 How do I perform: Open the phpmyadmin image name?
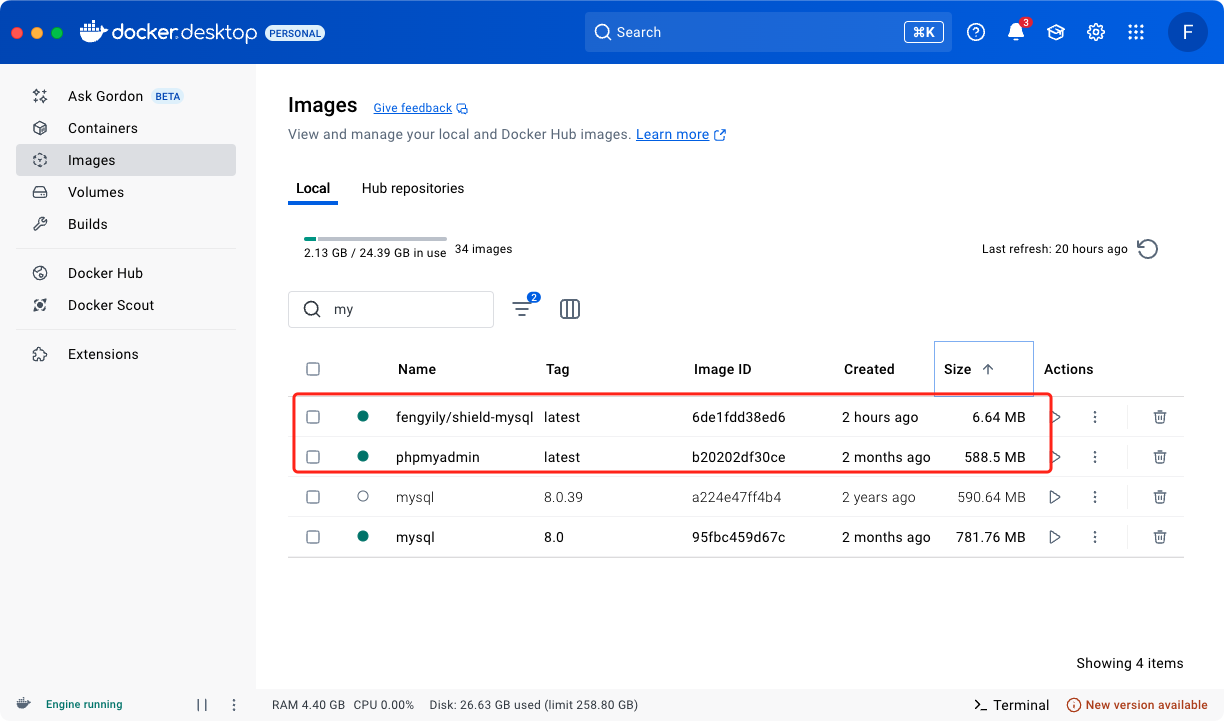pos(438,457)
